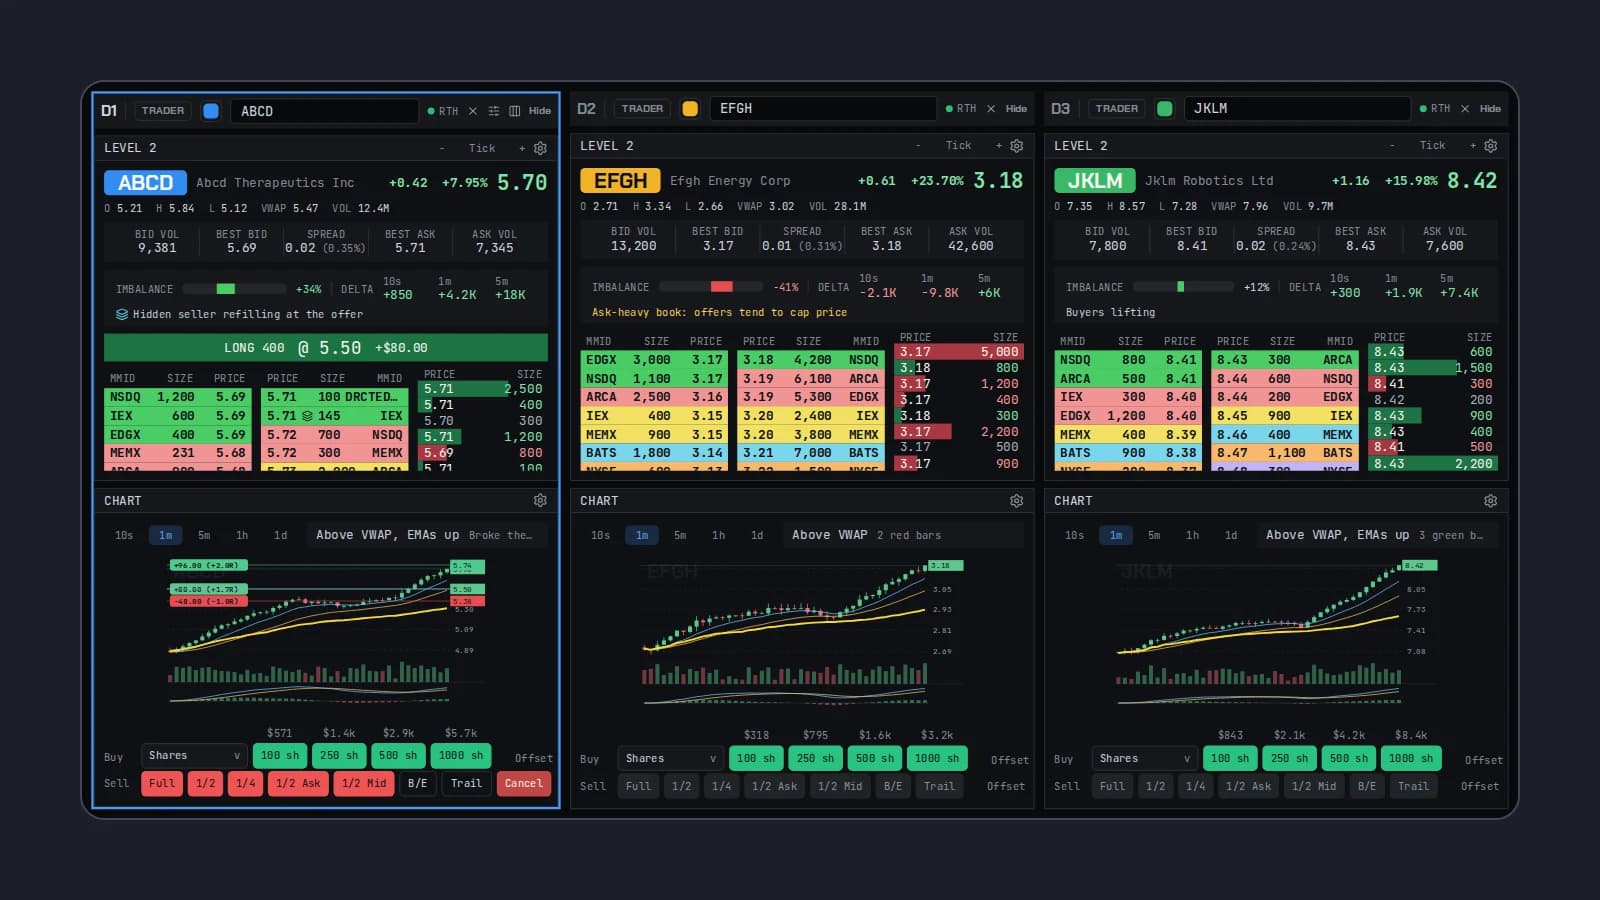Click the X icon in the D2 header
This screenshot has height=900, width=1600.
click(991, 109)
